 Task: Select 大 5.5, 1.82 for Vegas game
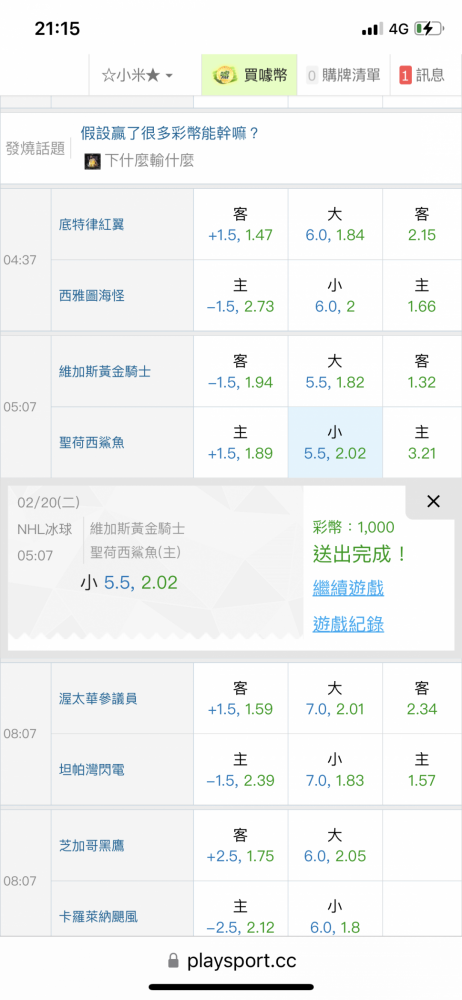pyautogui.click(x=335, y=371)
